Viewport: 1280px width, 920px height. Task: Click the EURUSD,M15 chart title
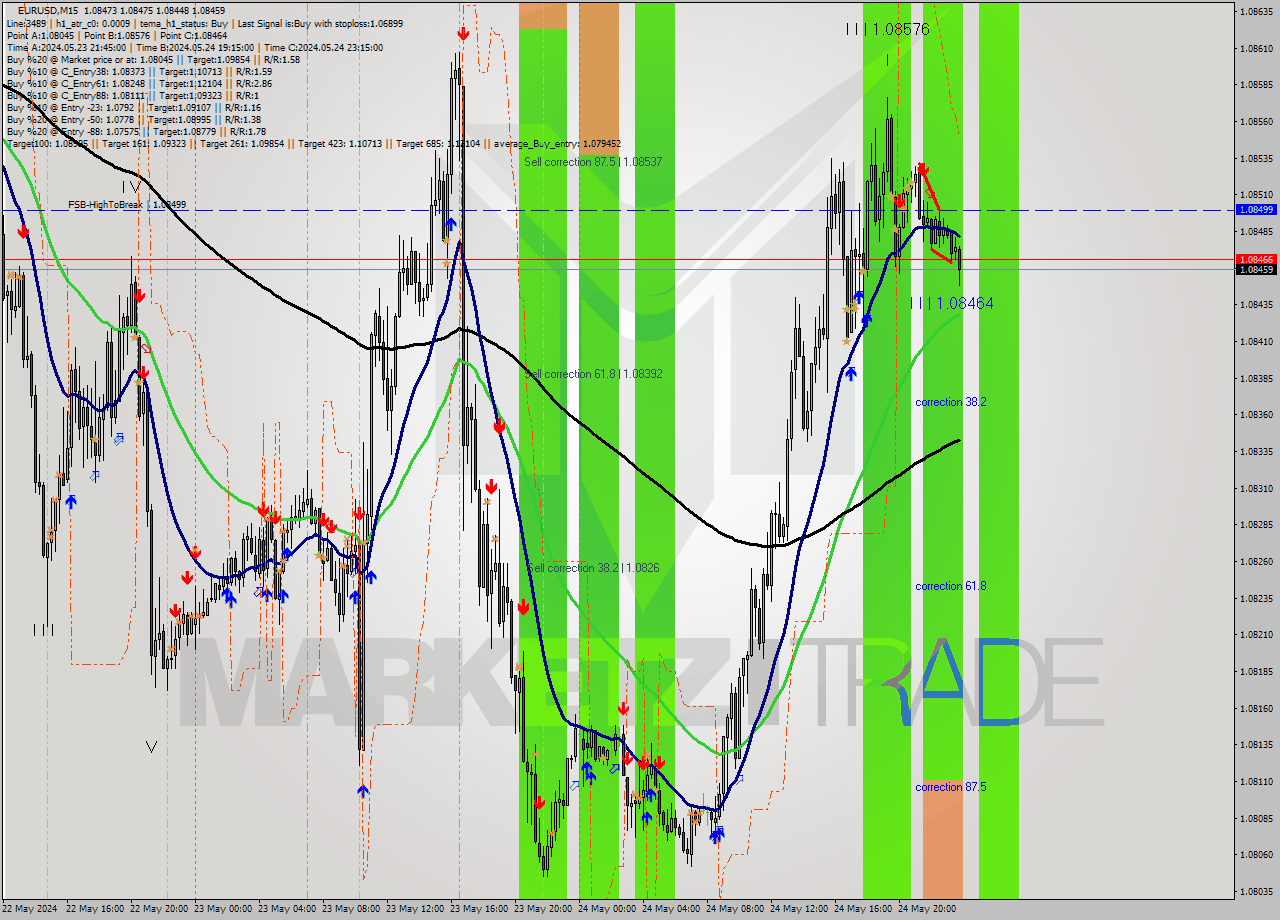click(x=49, y=10)
